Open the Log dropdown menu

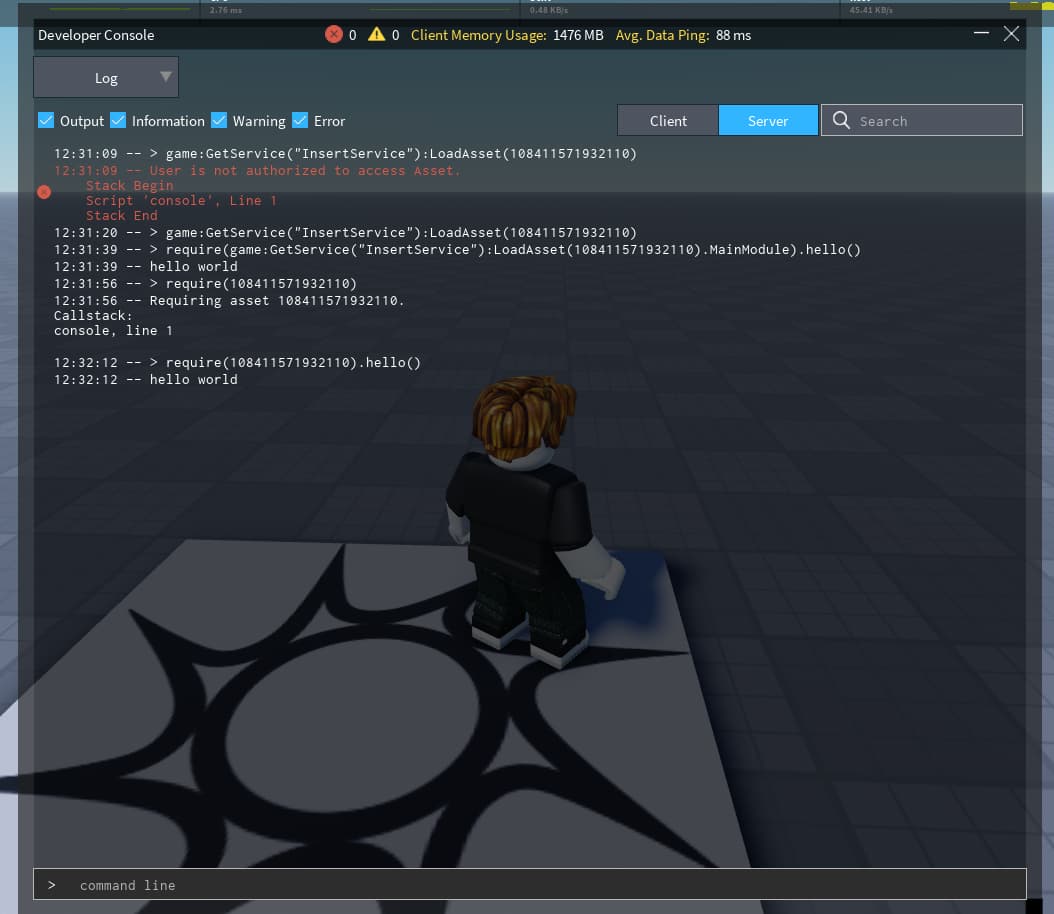pos(106,77)
